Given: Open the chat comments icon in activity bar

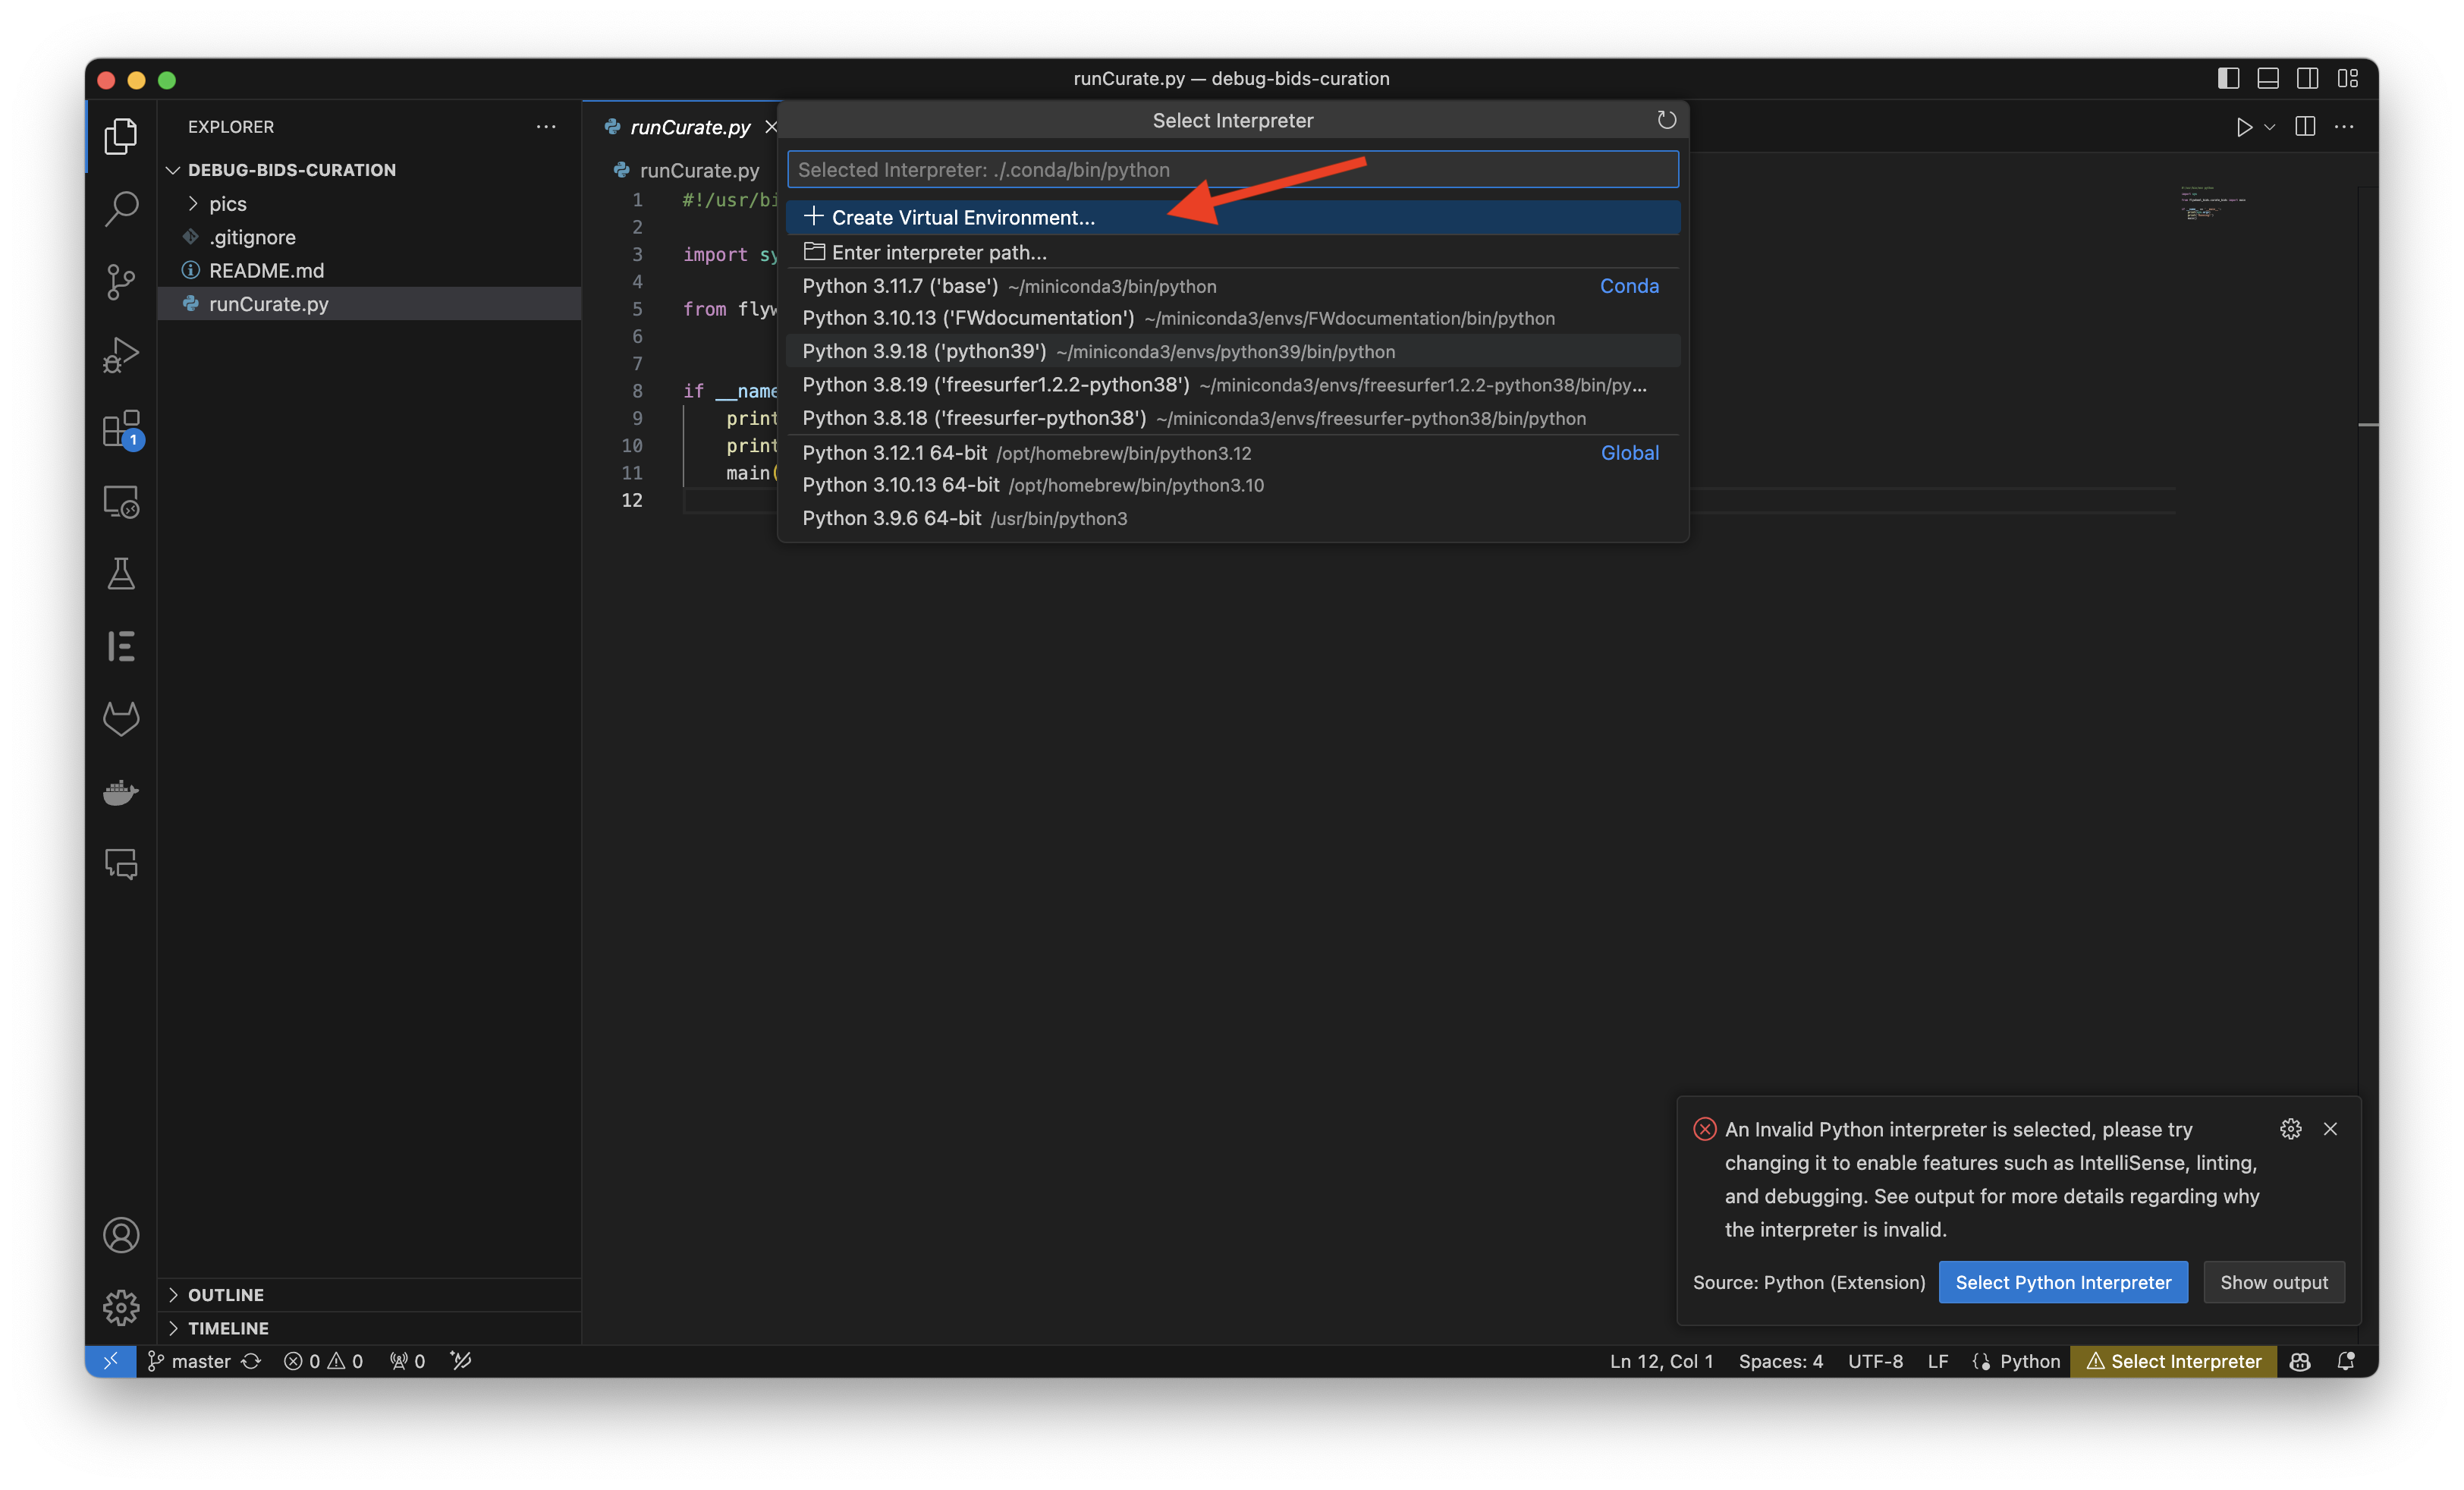Looking at the screenshot, I should pyautogui.click(x=121, y=863).
